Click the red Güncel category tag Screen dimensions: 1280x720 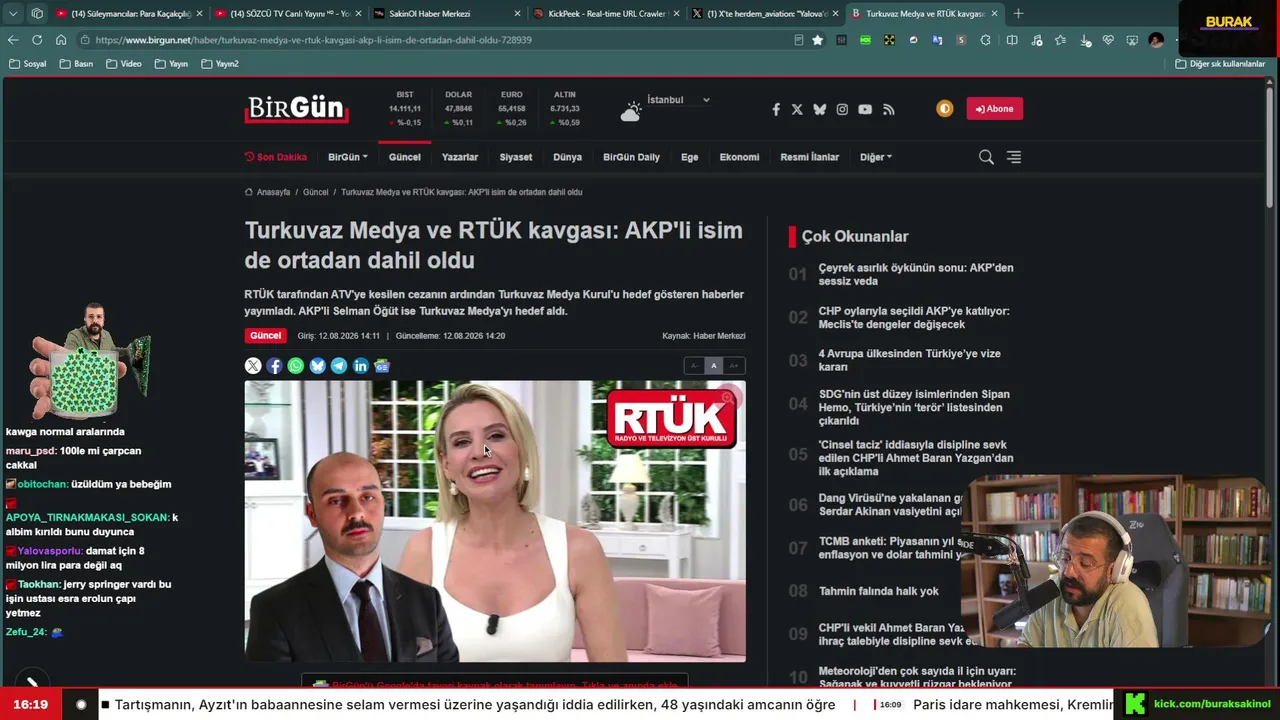click(x=266, y=336)
